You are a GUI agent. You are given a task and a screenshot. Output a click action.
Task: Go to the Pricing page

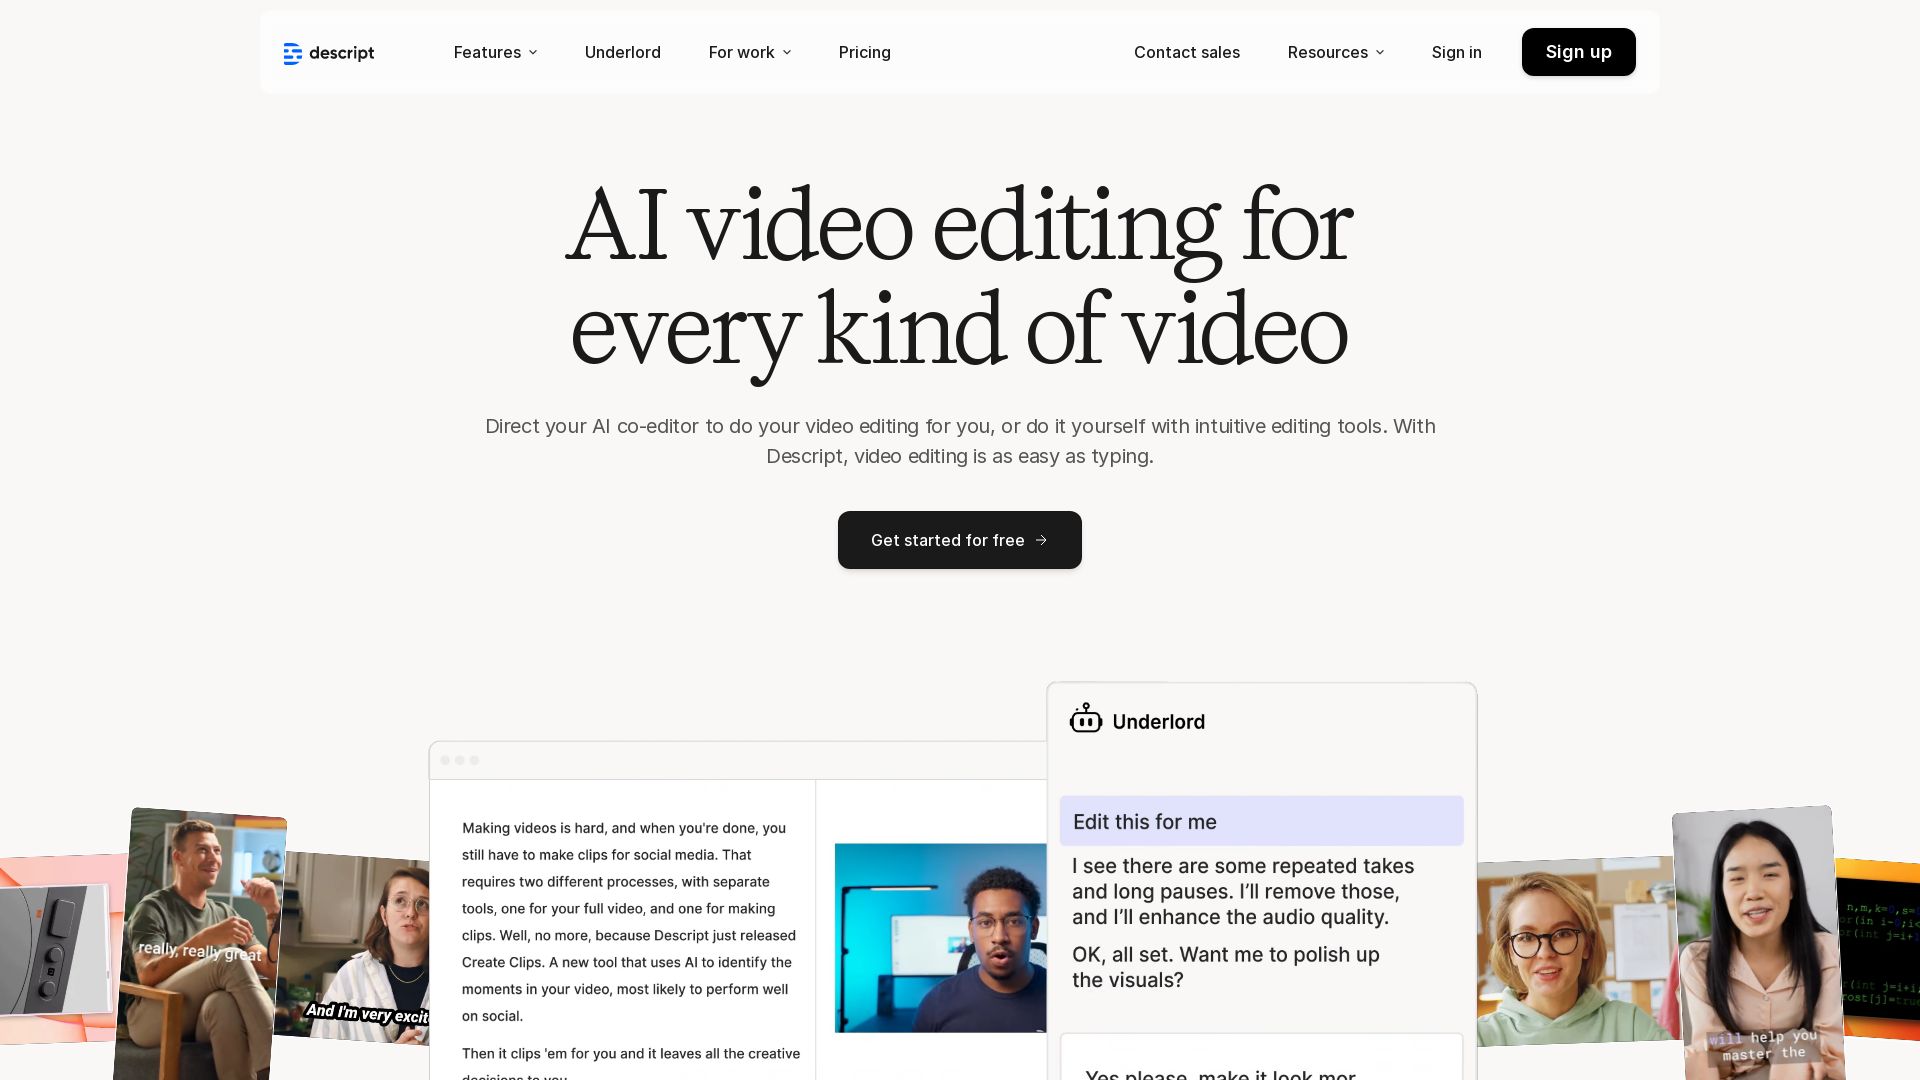864,52
